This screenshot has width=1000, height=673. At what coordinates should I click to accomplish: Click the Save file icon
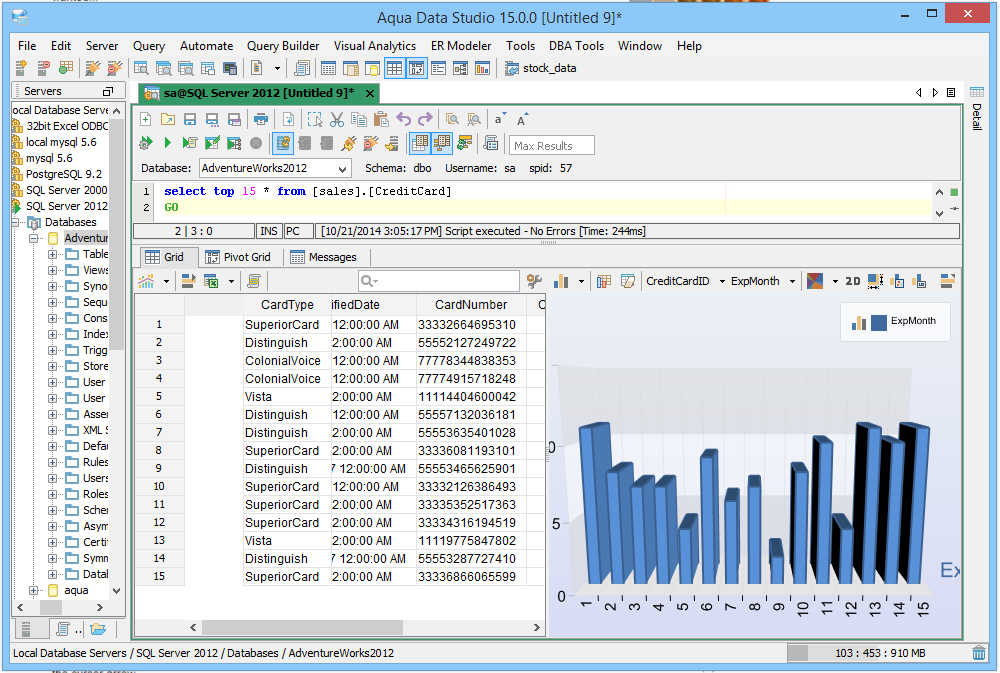point(190,119)
